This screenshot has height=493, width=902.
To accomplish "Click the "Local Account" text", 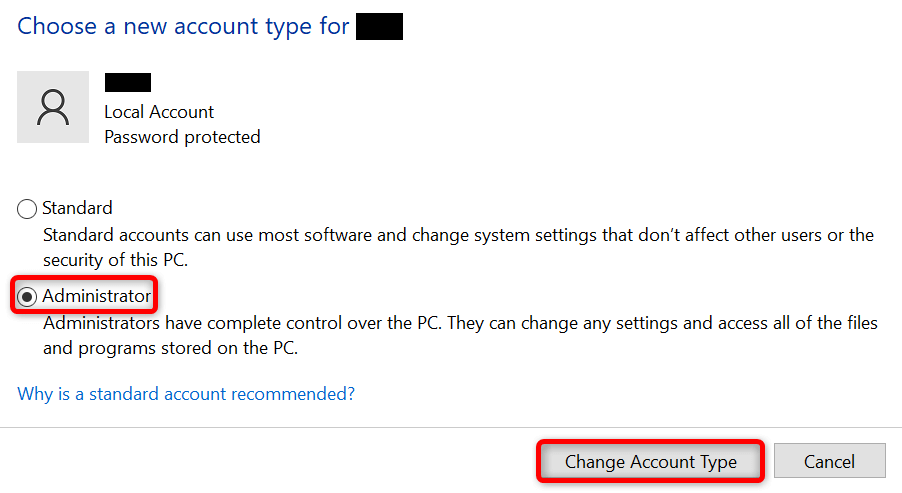I will (x=159, y=112).
